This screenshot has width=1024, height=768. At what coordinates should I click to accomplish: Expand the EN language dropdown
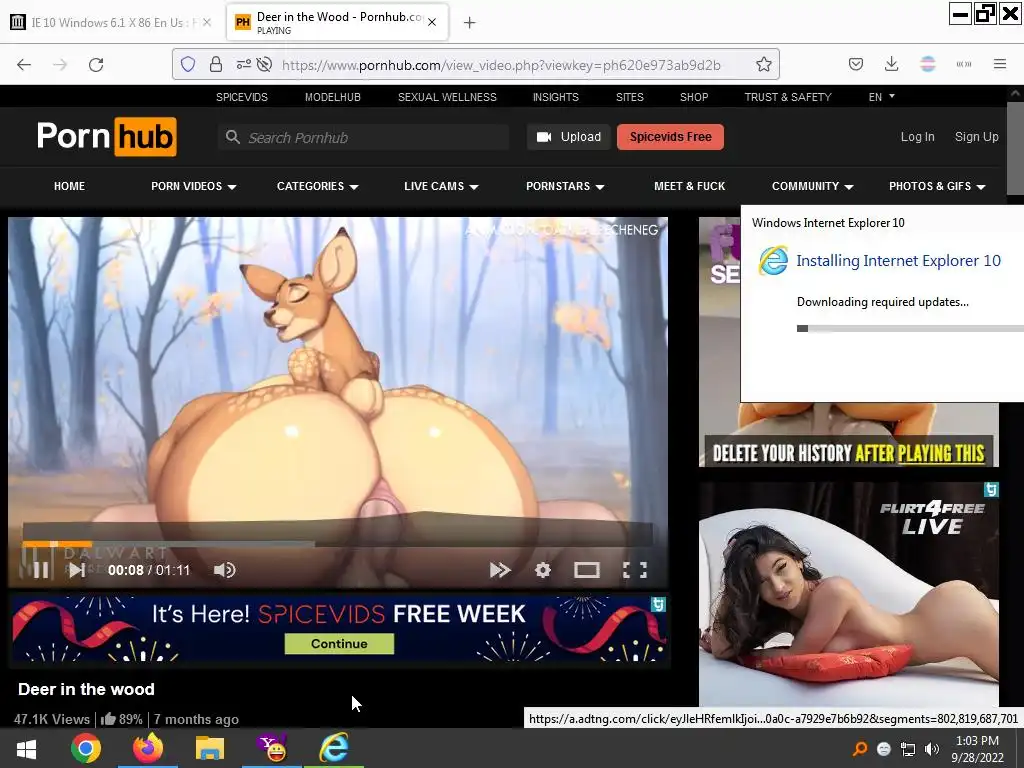882,97
